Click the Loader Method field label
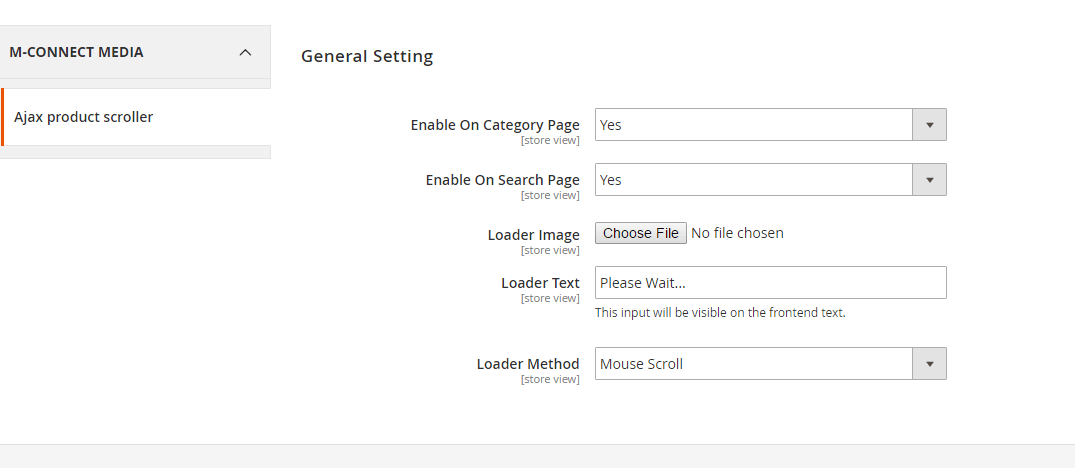1075x468 pixels. tap(528, 364)
